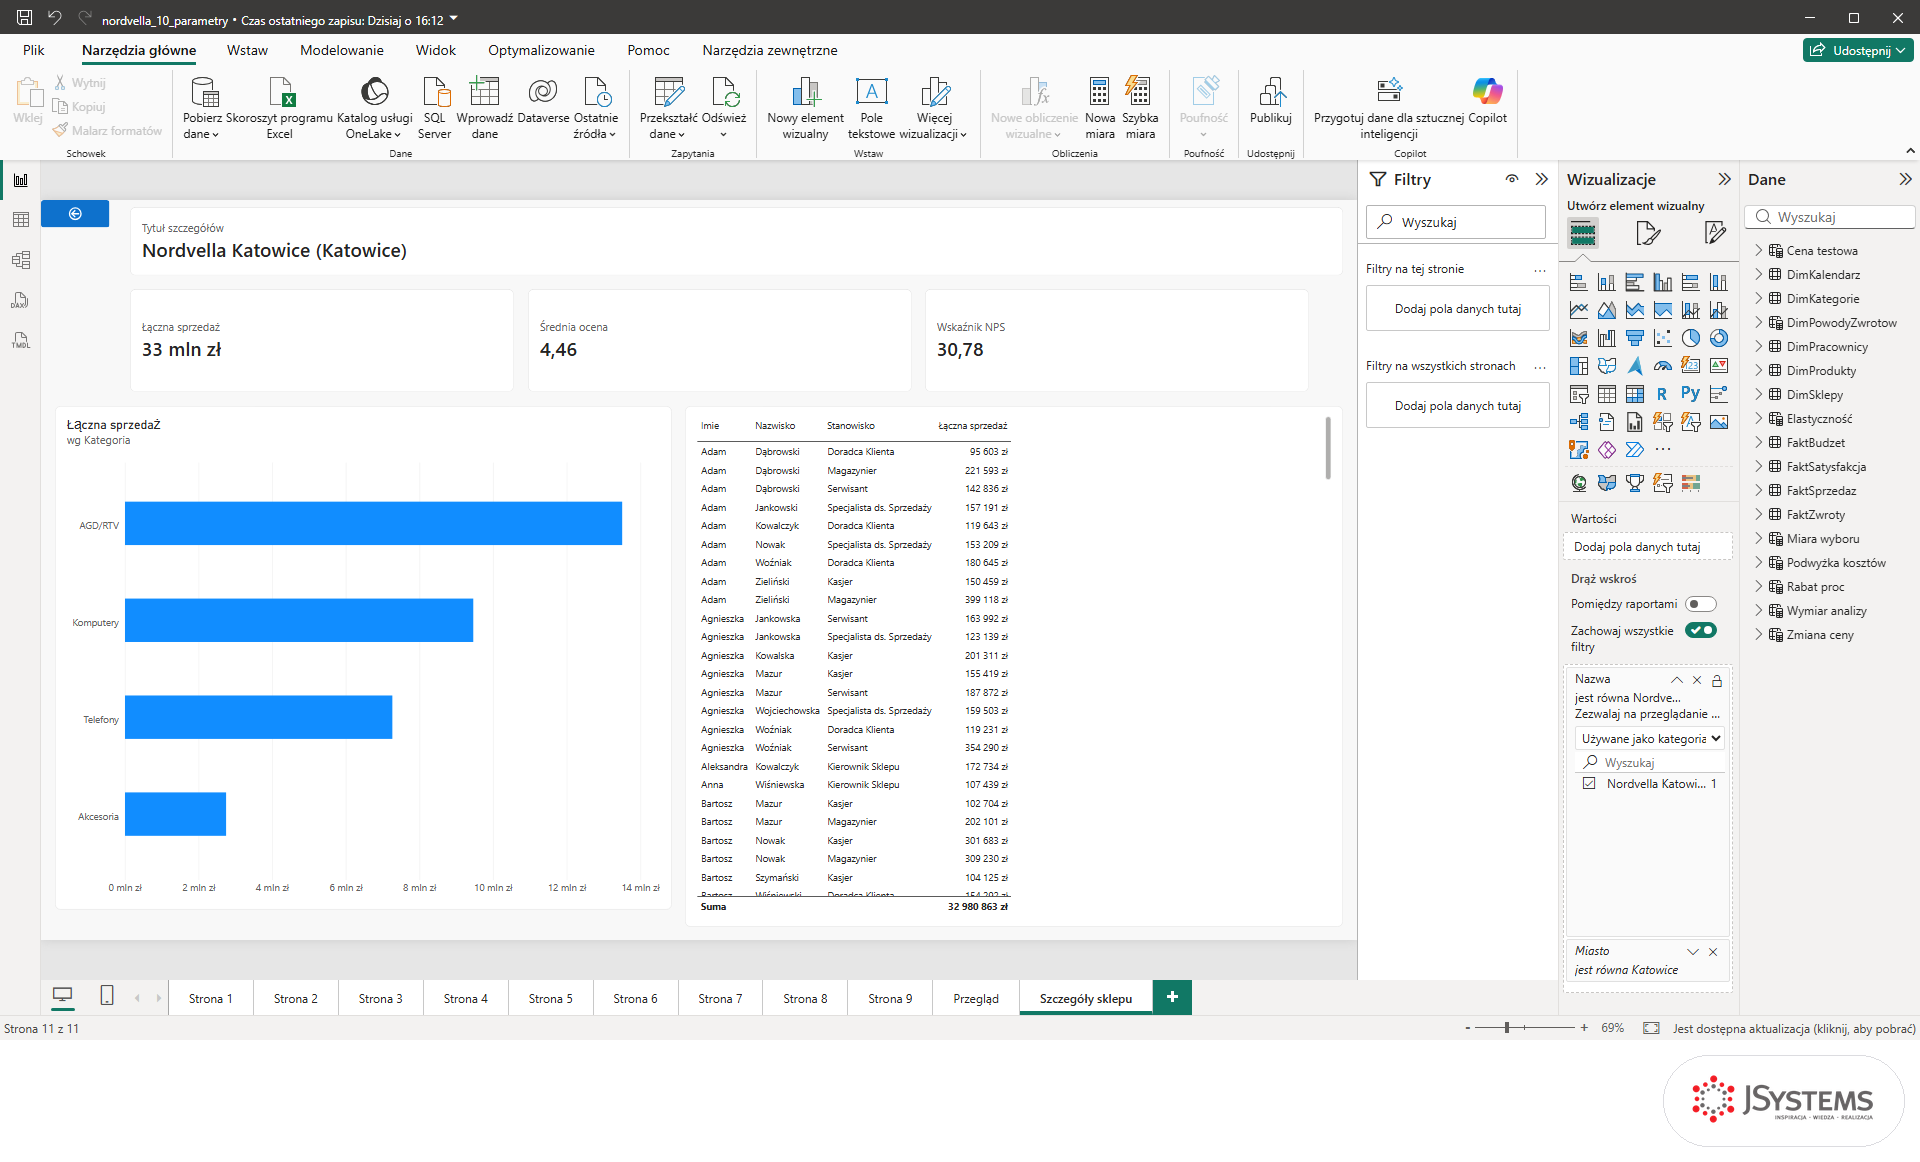The width and height of the screenshot is (1920, 1162).
Task: Click in the Dane pane search field
Action: [1830, 217]
